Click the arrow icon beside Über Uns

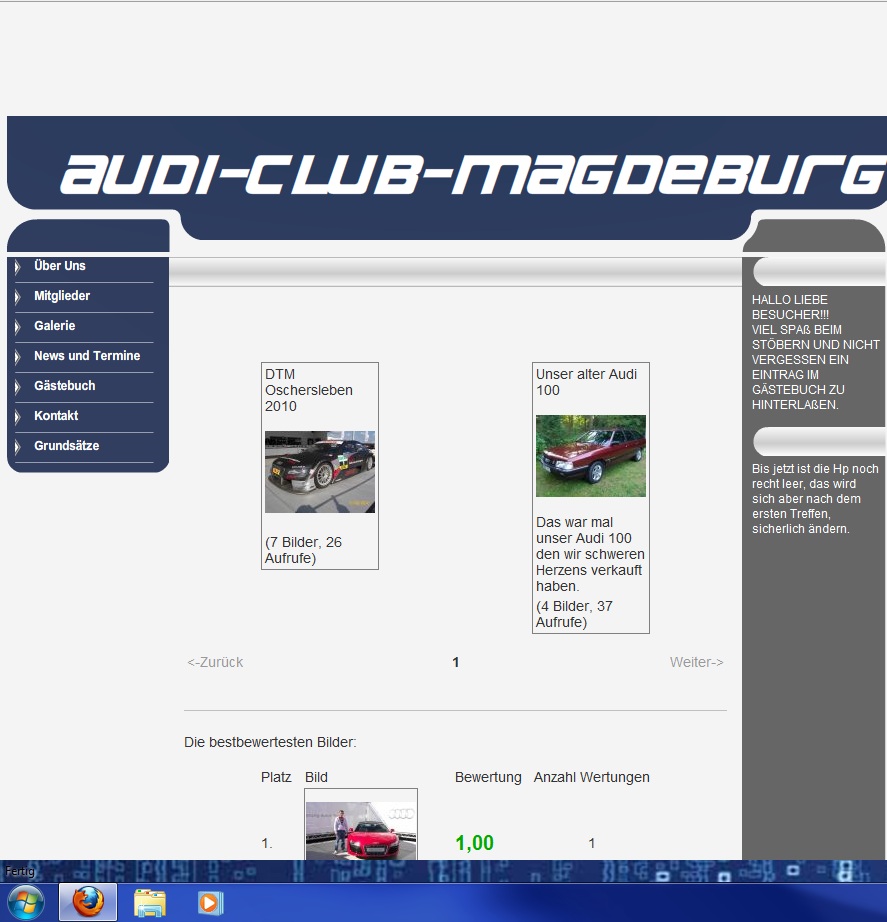coord(17,267)
